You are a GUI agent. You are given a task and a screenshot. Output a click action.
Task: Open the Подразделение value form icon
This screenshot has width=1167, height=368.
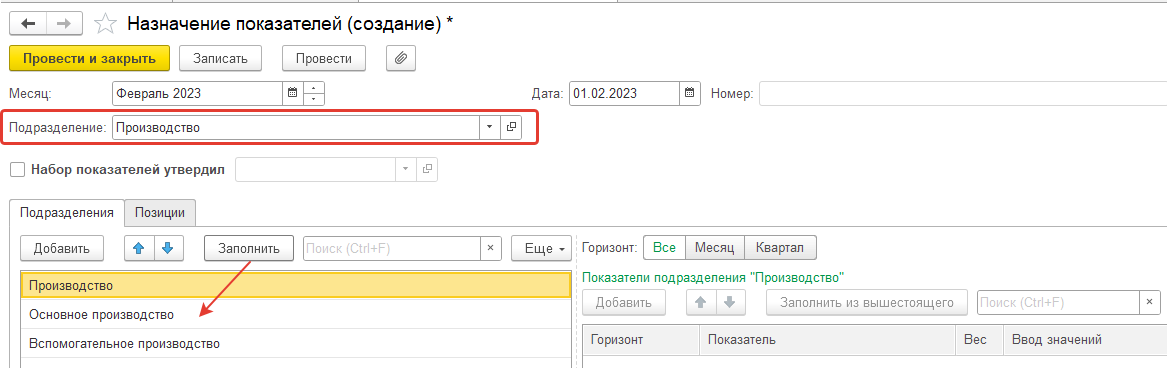pyautogui.click(x=511, y=127)
